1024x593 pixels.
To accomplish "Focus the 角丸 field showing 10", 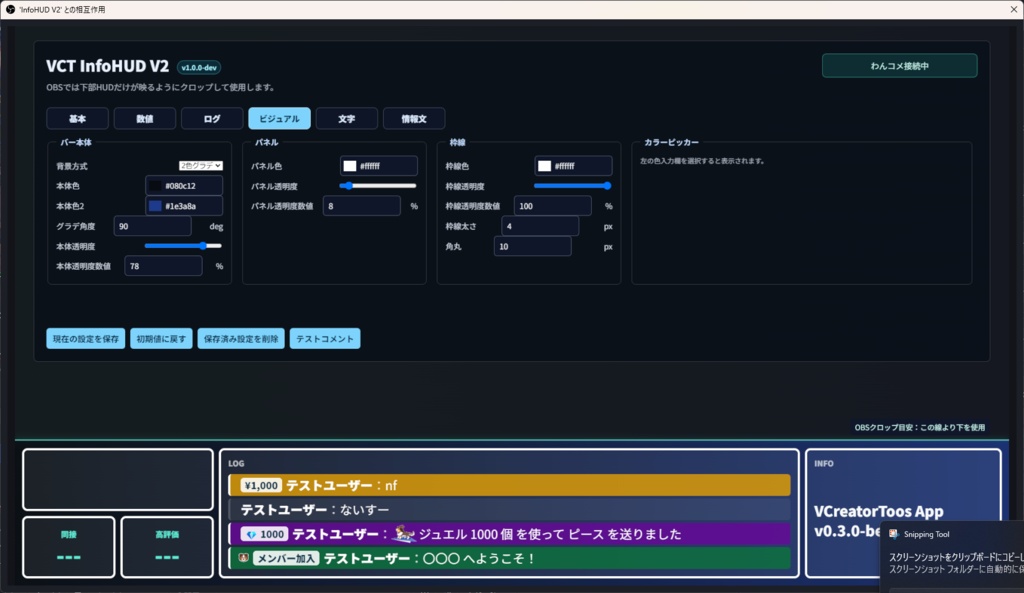I will click(532, 246).
